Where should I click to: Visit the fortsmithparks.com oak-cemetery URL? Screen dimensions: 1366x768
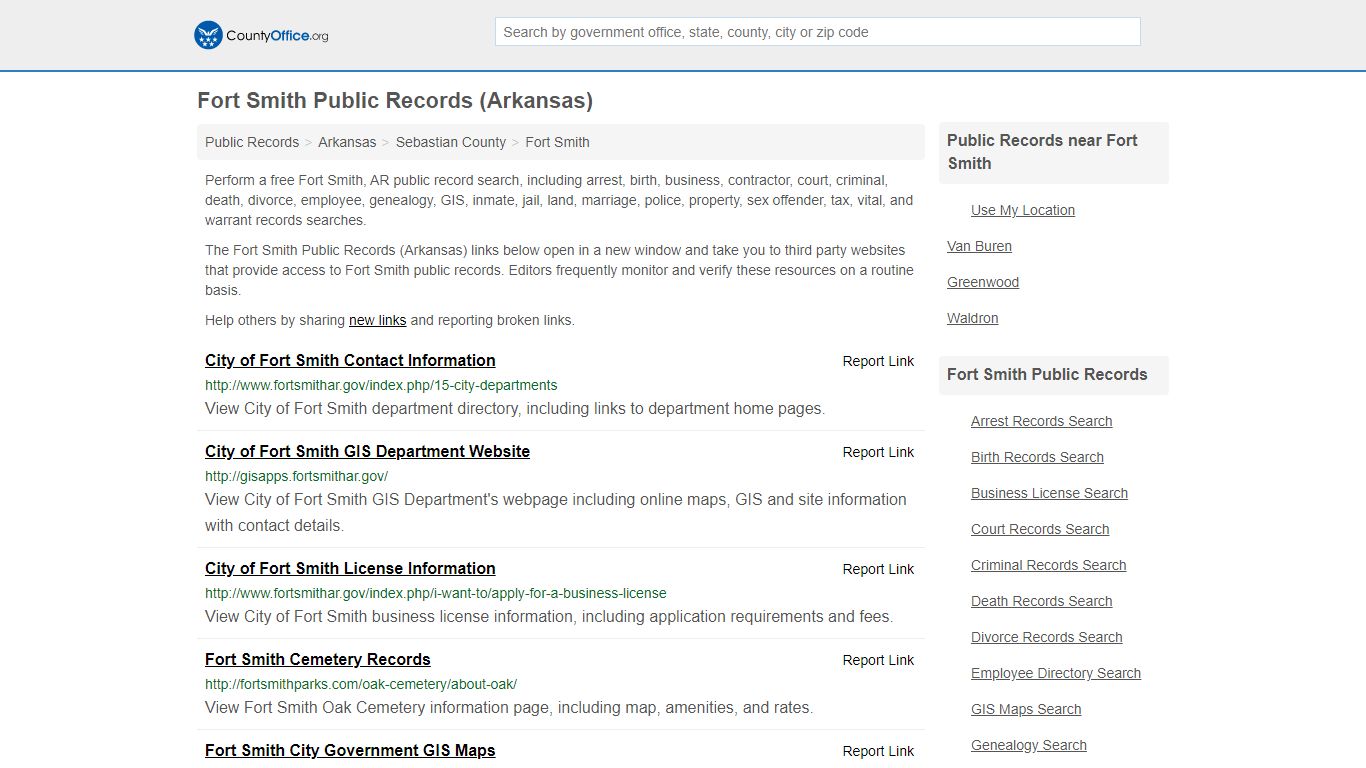361,684
